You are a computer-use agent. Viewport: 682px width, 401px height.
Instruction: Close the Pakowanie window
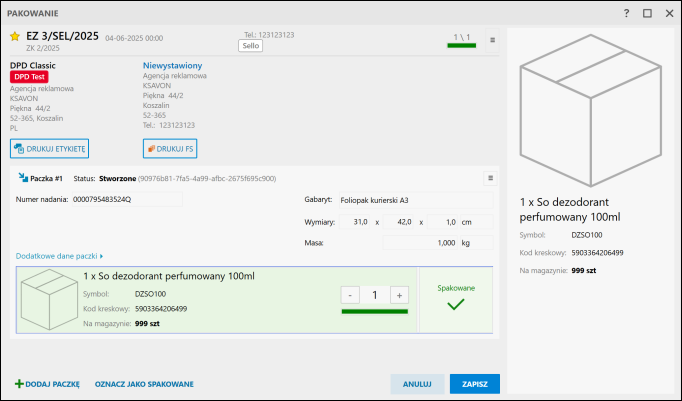coord(669,13)
